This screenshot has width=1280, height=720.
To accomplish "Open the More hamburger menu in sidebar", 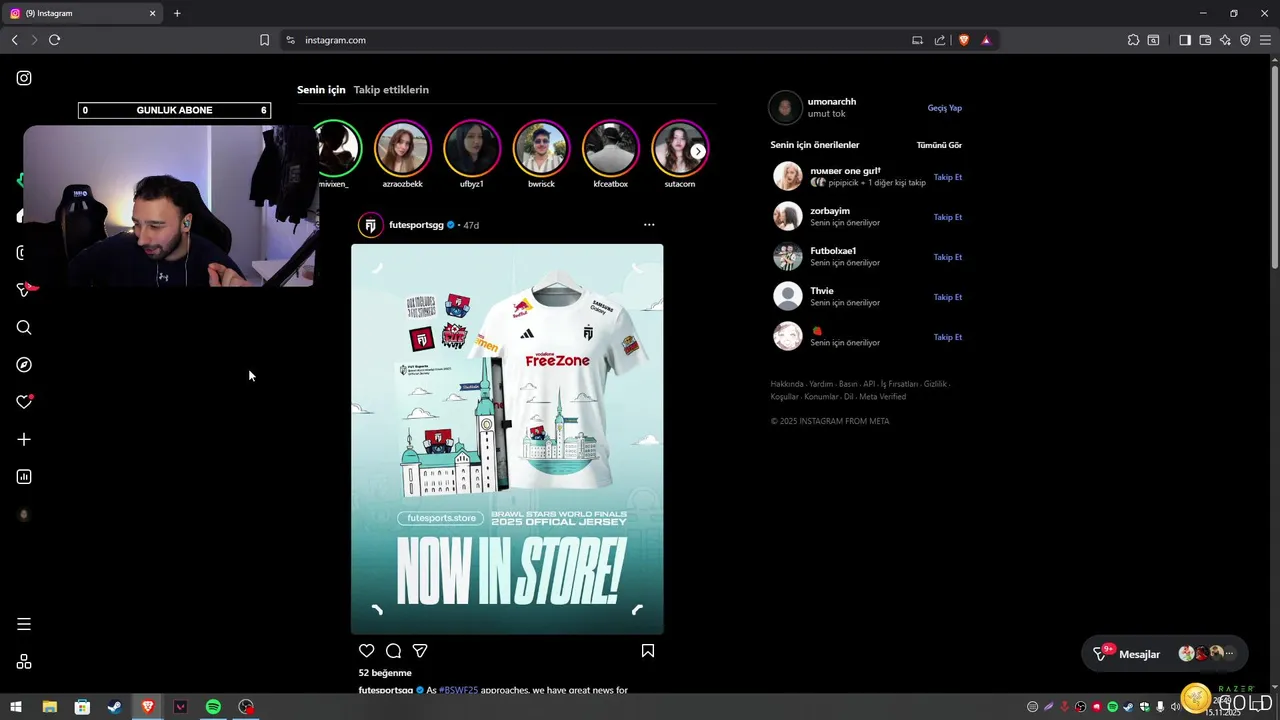I will tap(24, 624).
